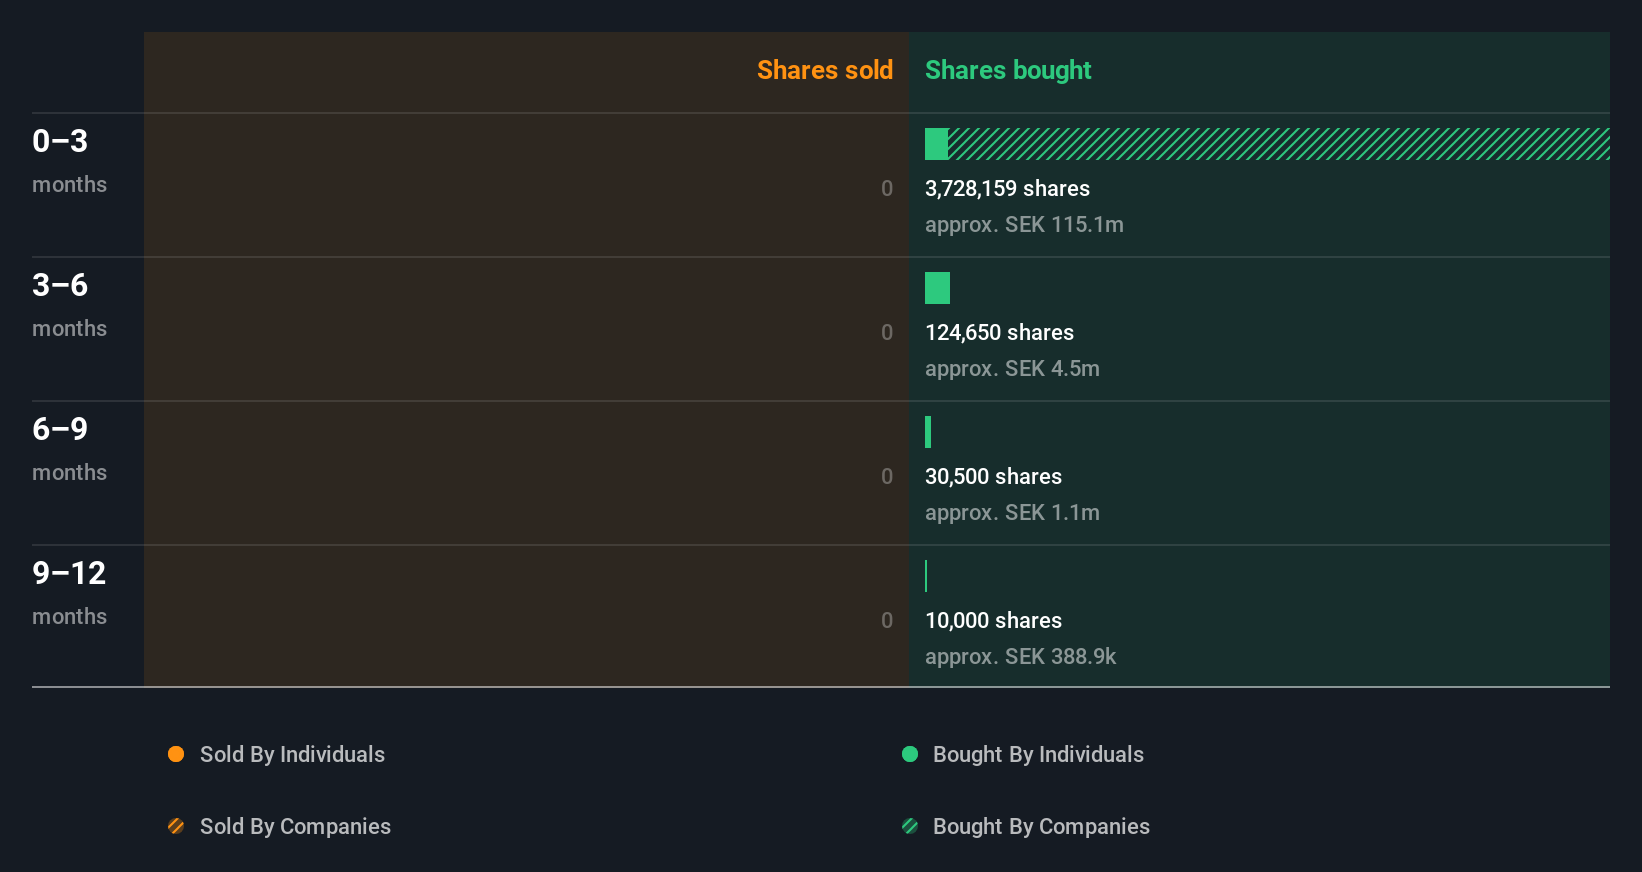Image resolution: width=1642 pixels, height=872 pixels.
Task: Click the shares sold 0 in 0–3 months row
Action: 887,188
